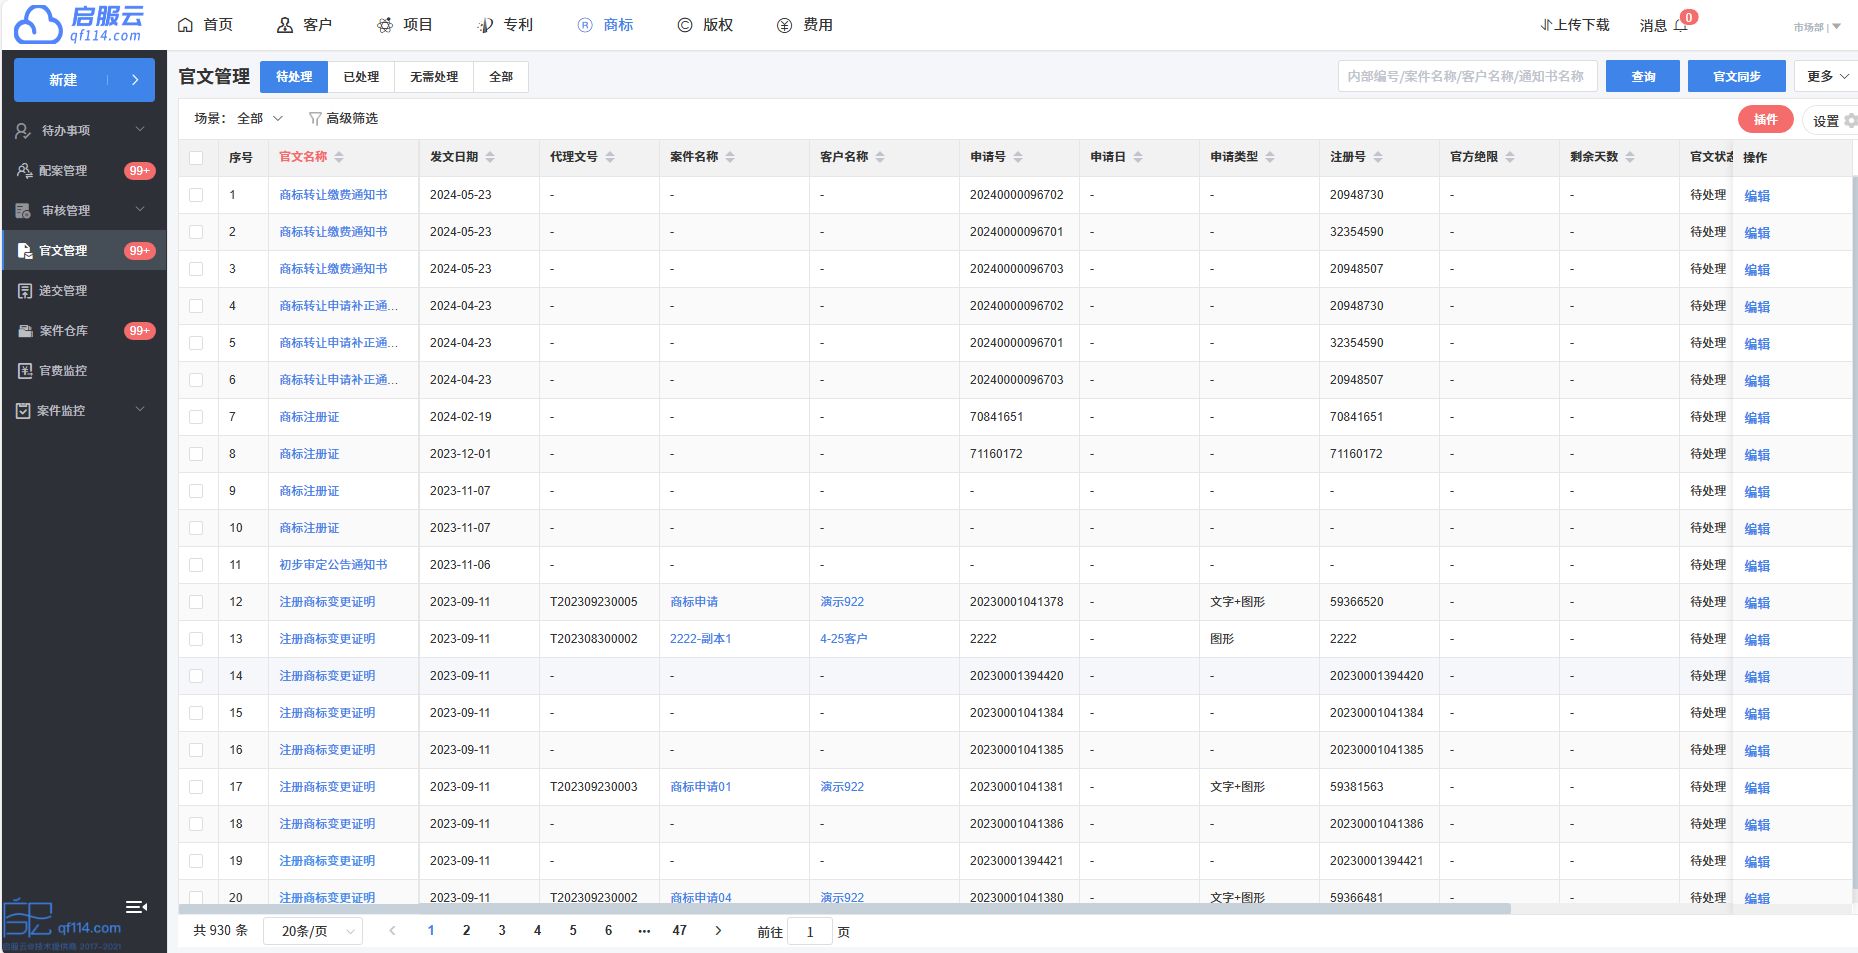Viewport: 1858px width, 953px height.
Task: Open the 首页 home navigation icon
Action: (x=185, y=25)
